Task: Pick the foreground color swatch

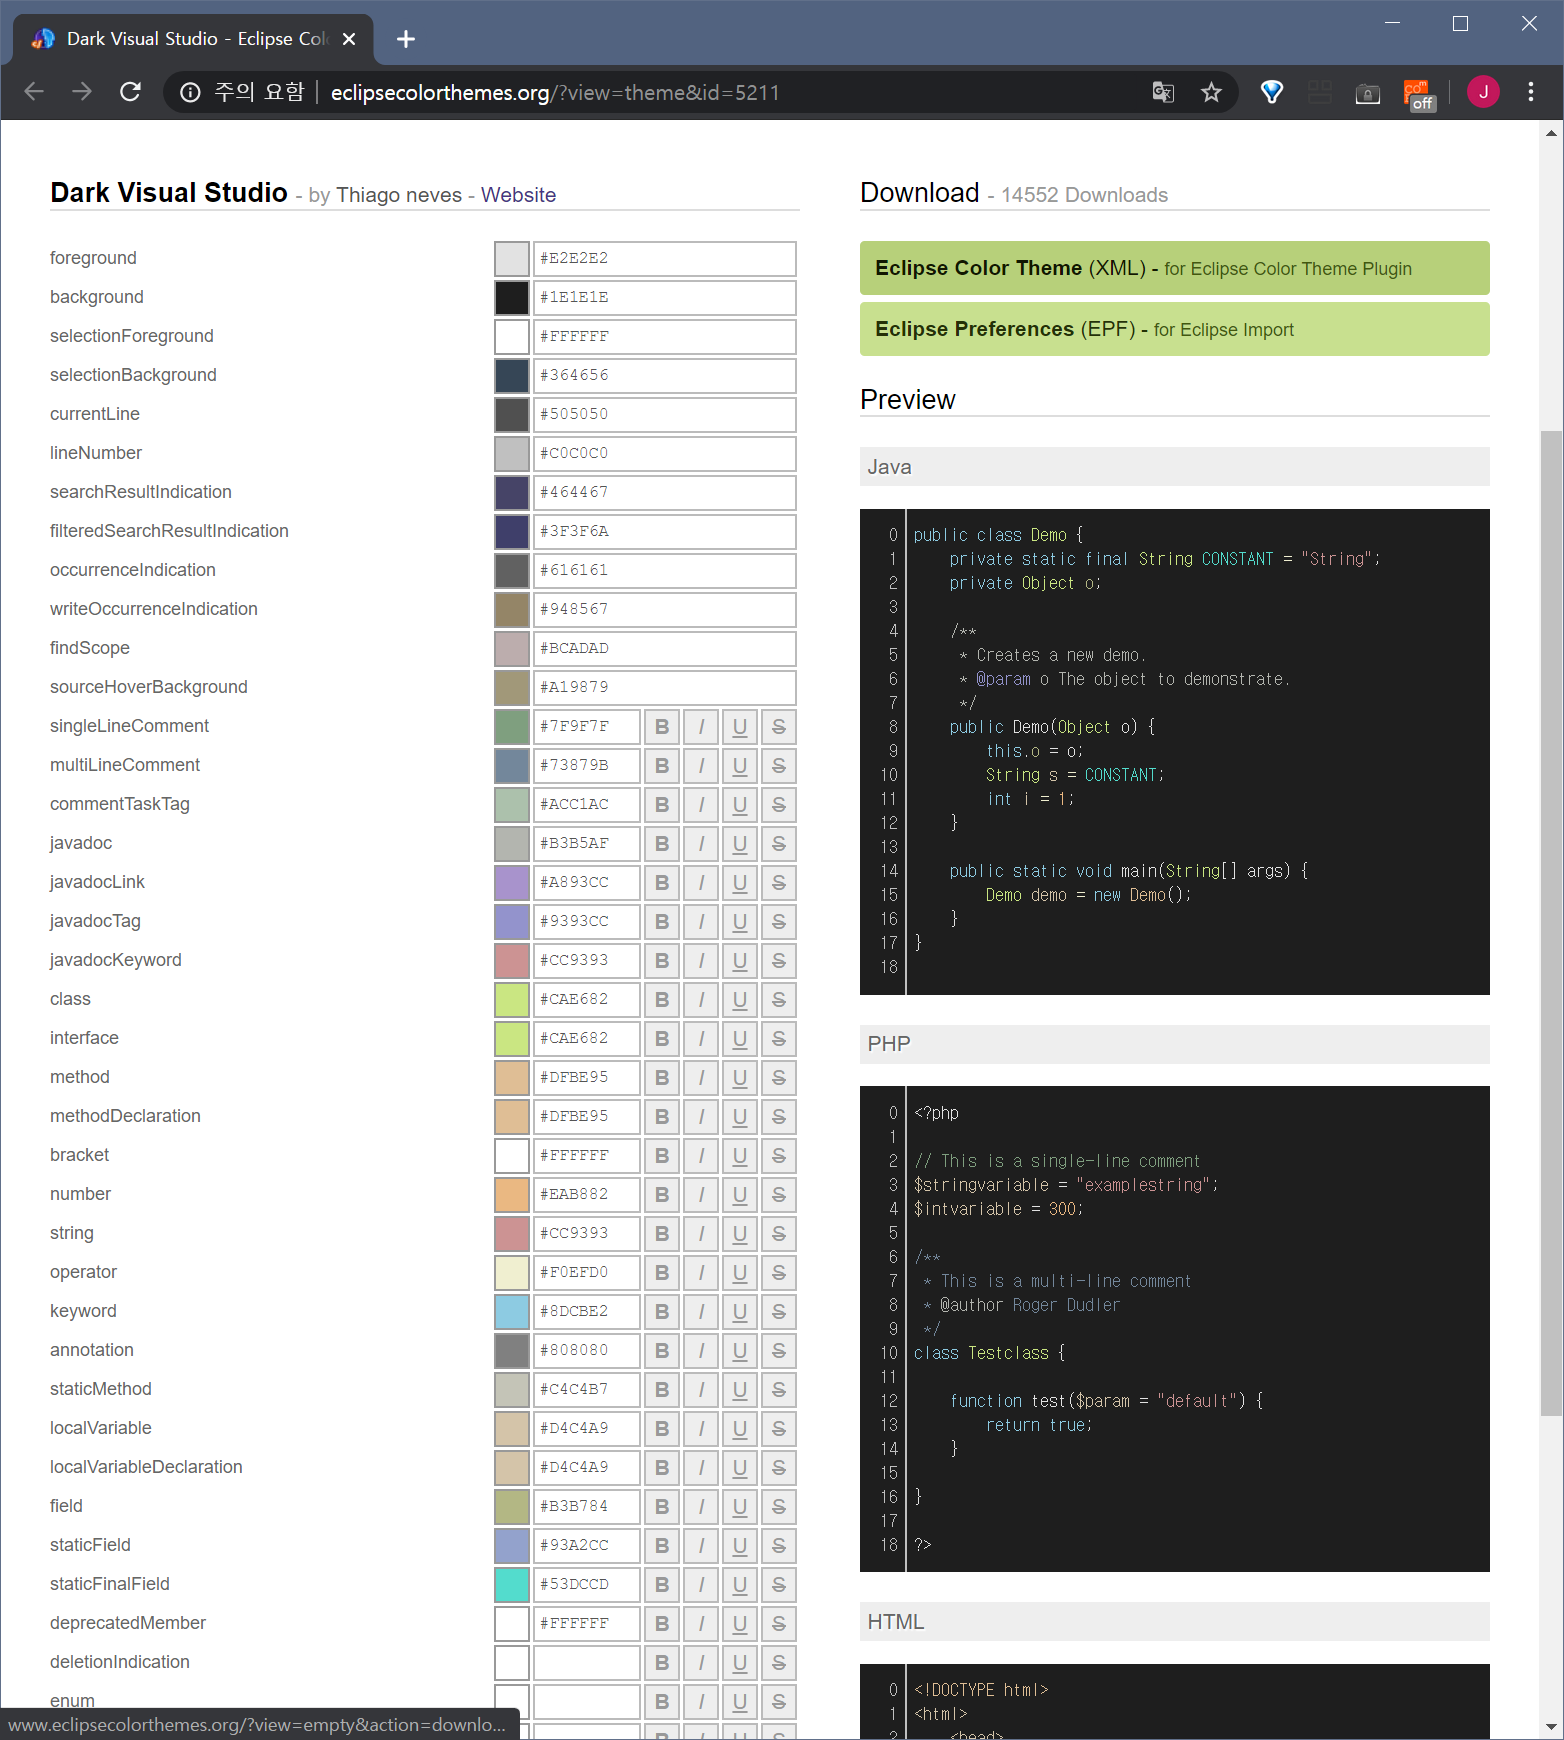Action: pyautogui.click(x=512, y=259)
